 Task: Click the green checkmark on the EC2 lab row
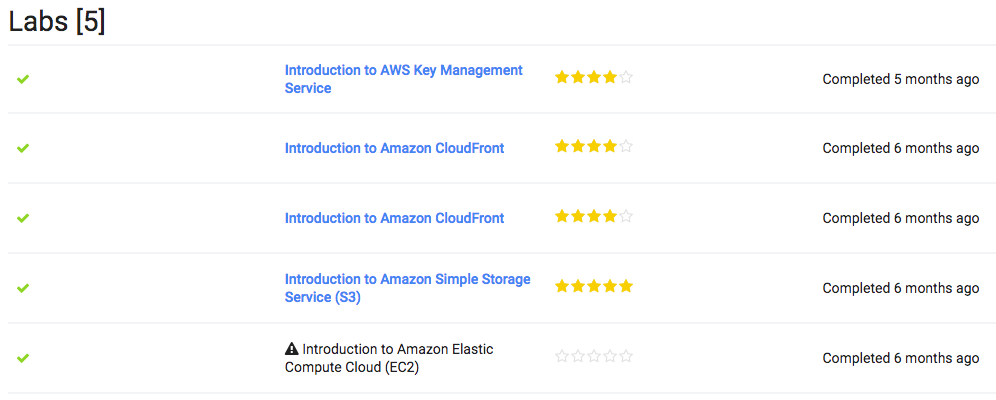pos(23,358)
